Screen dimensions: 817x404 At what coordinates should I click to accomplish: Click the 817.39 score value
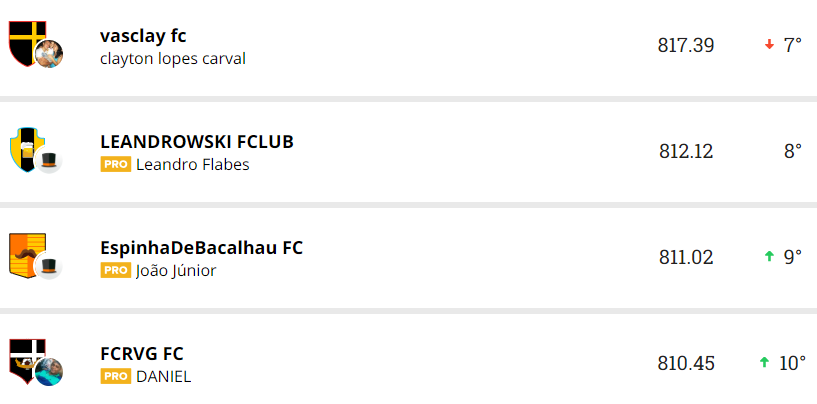click(x=686, y=45)
